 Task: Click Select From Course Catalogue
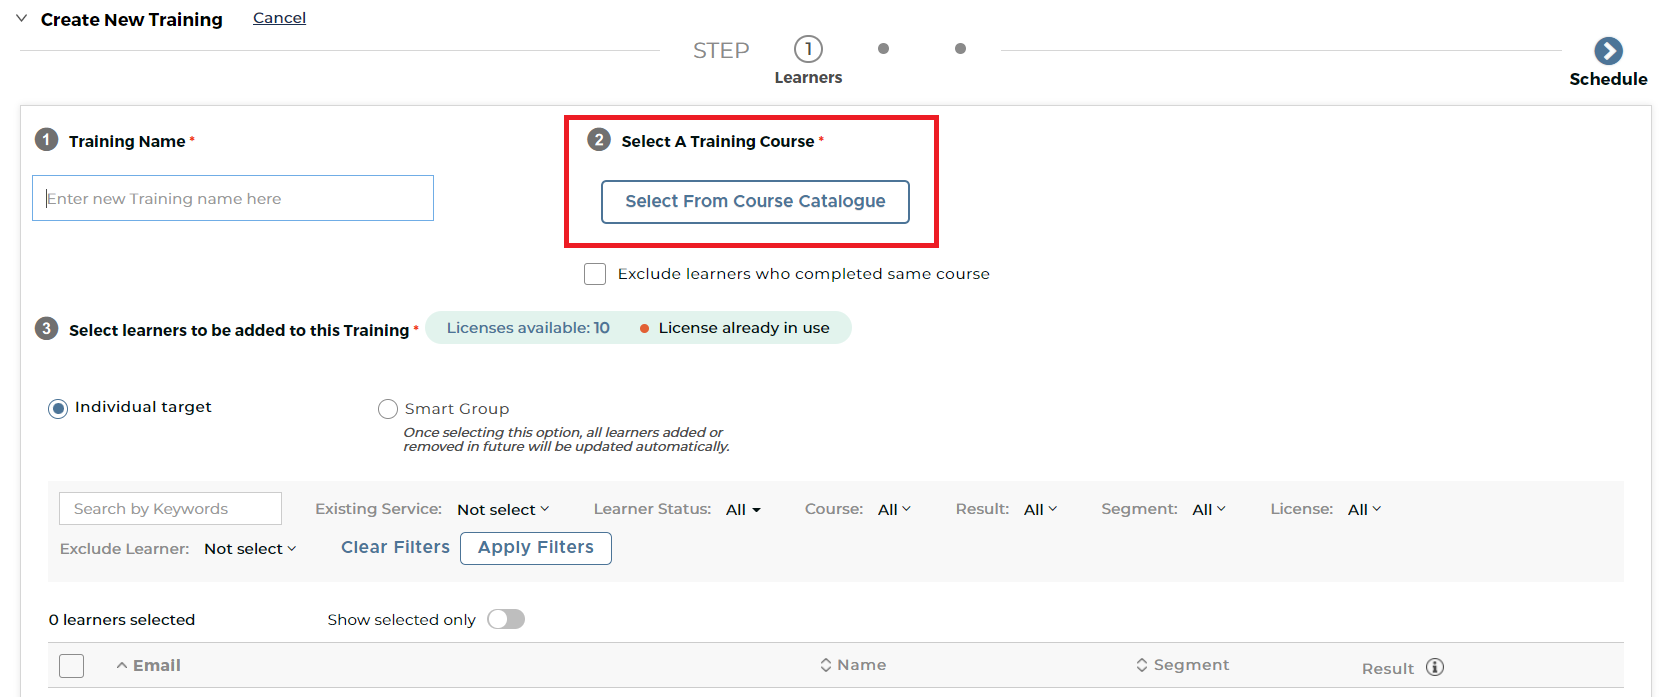click(x=754, y=201)
